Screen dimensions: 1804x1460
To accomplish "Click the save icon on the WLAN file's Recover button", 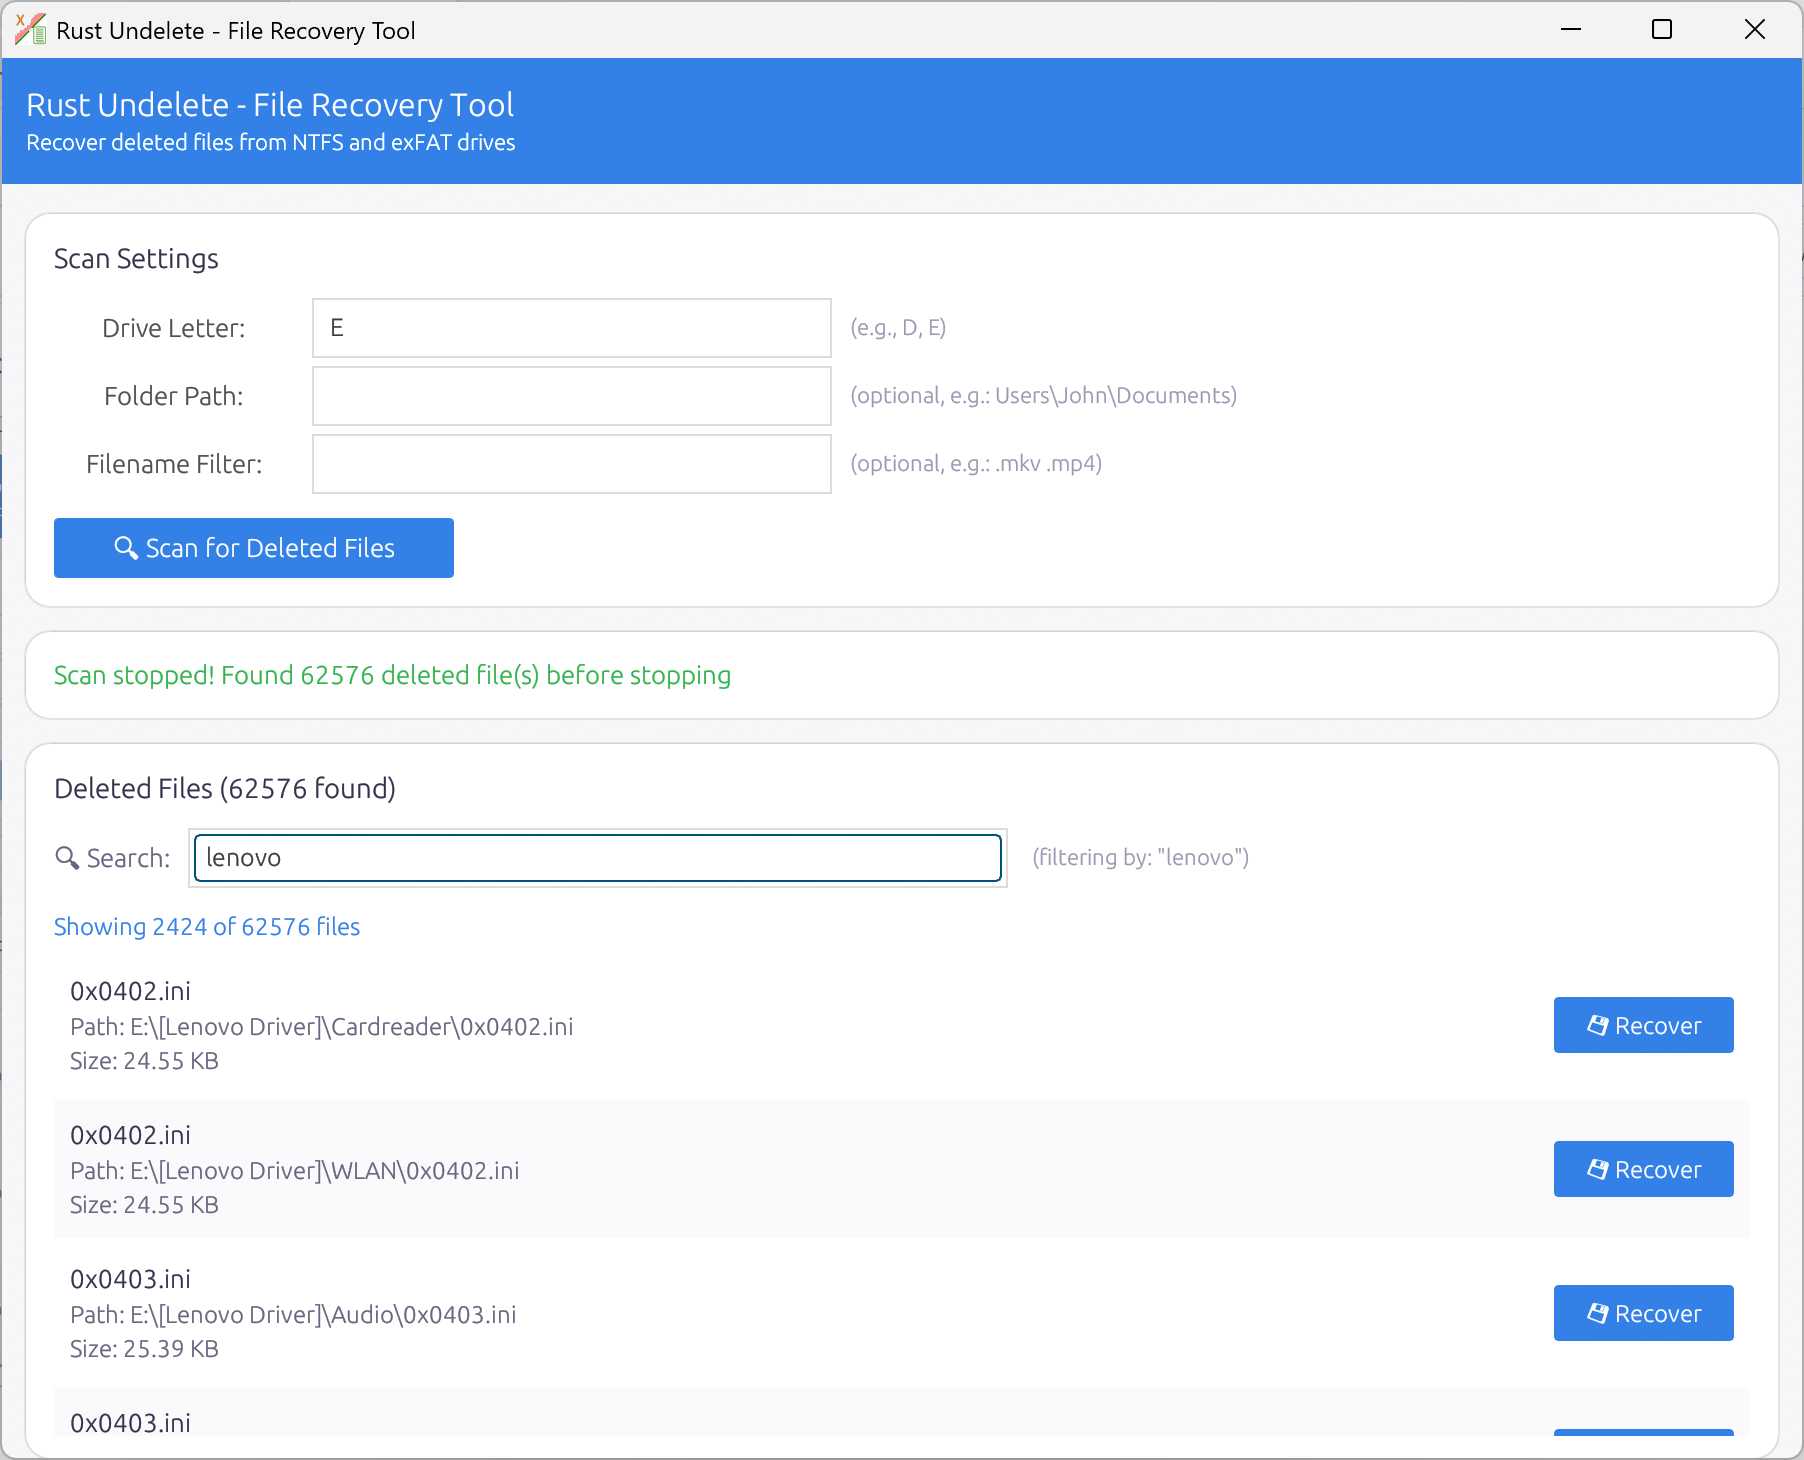I will coord(1597,1168).
